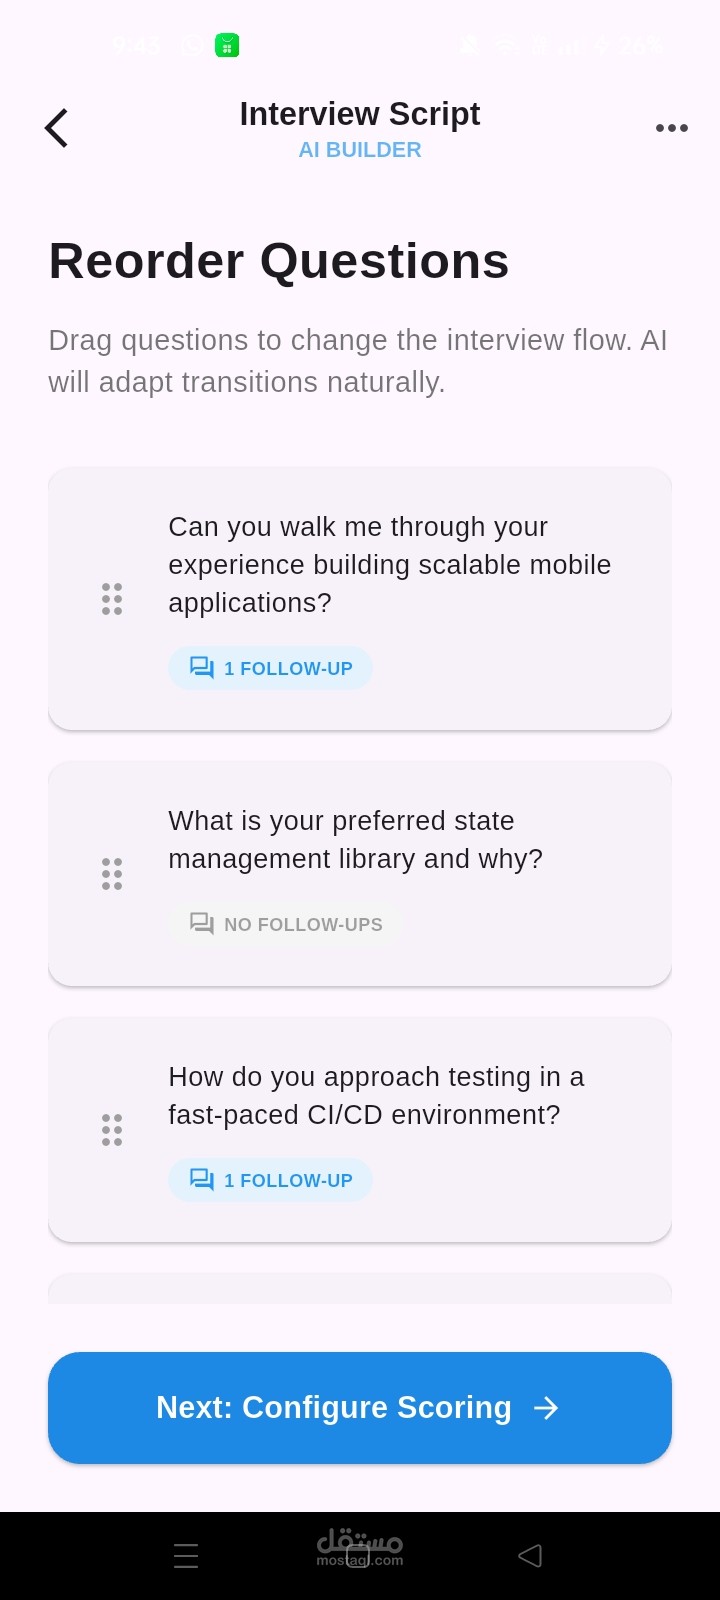Tap the NO FOLLOW-UPS chip
This screenshot has height=1600, width=720.
click(x=285, y=924)
